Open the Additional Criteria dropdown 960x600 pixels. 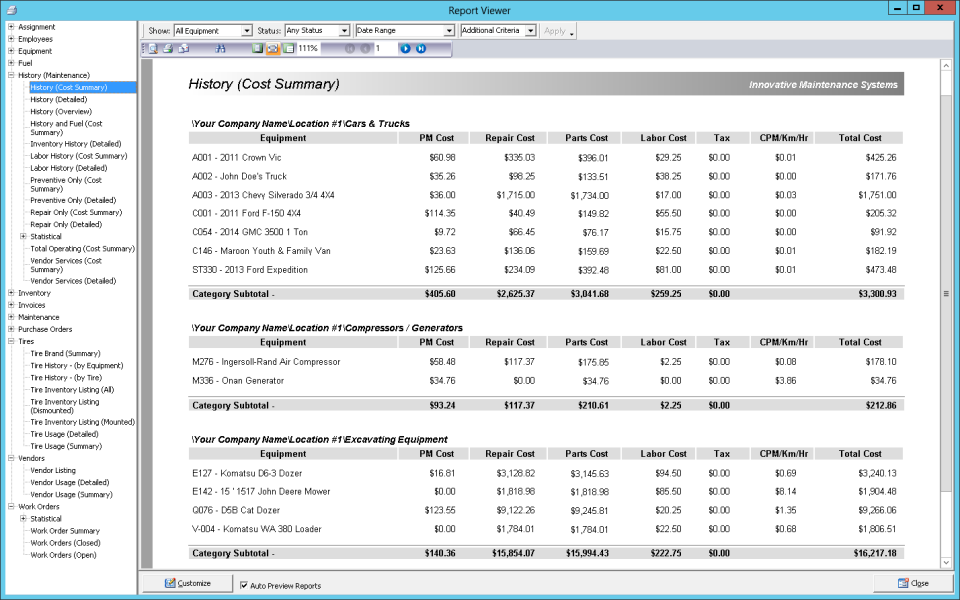[498, 31]
